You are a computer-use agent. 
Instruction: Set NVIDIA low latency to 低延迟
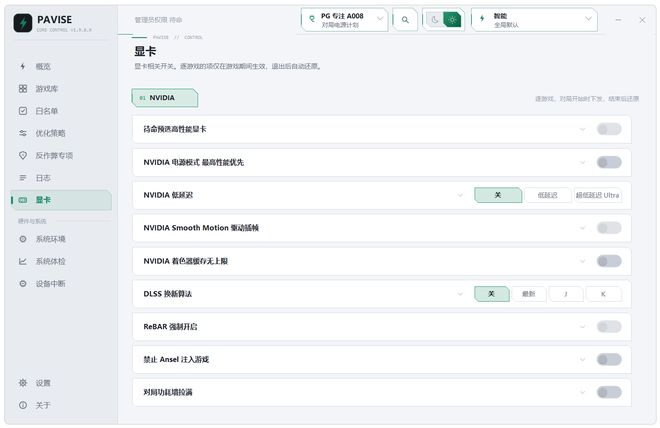point(548,195)
